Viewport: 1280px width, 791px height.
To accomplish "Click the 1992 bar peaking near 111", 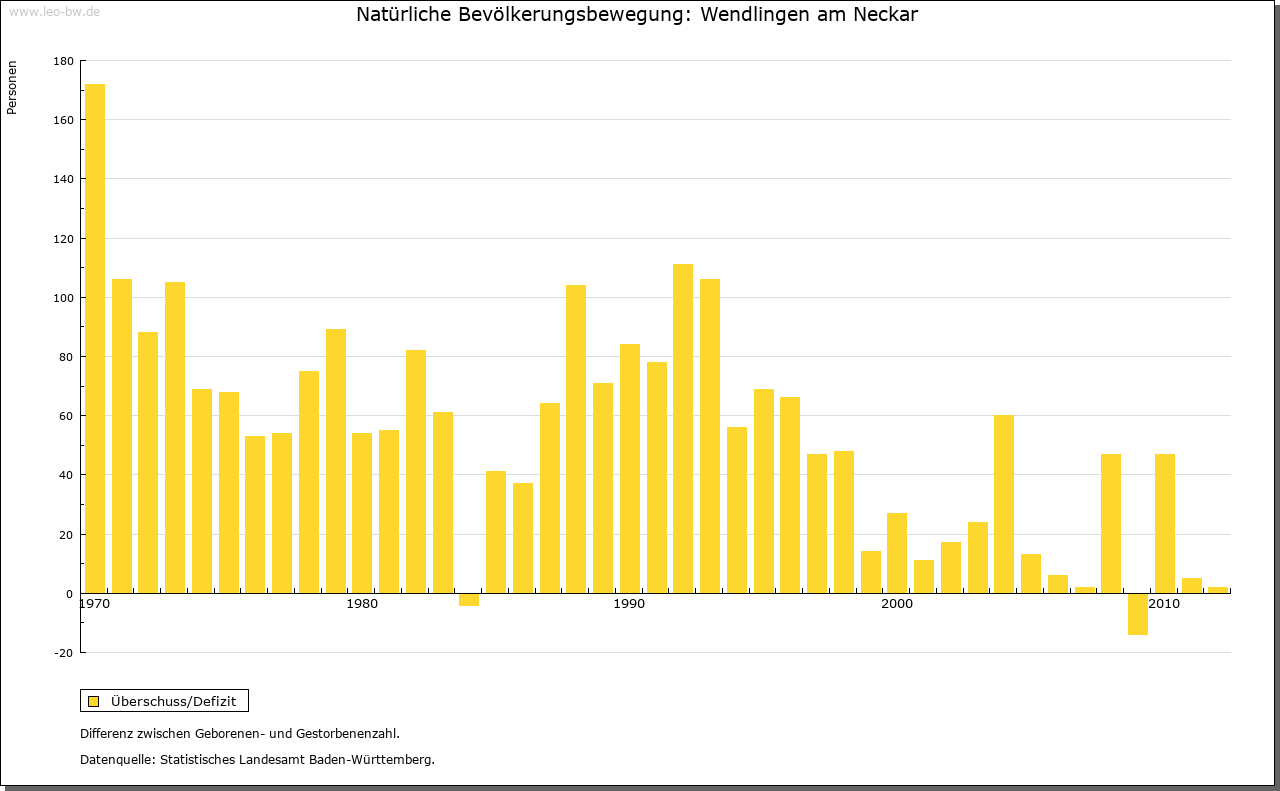I will click(683, 428).
